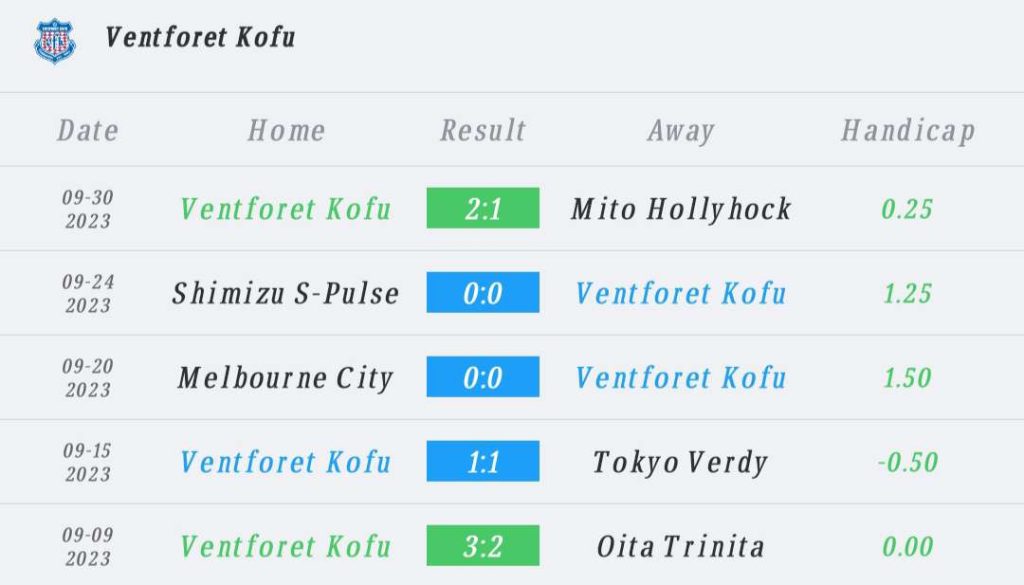The image size is (1024, 585).
Task: Click the Result column header
Action: pyautogui.click(x=483, y=131)
